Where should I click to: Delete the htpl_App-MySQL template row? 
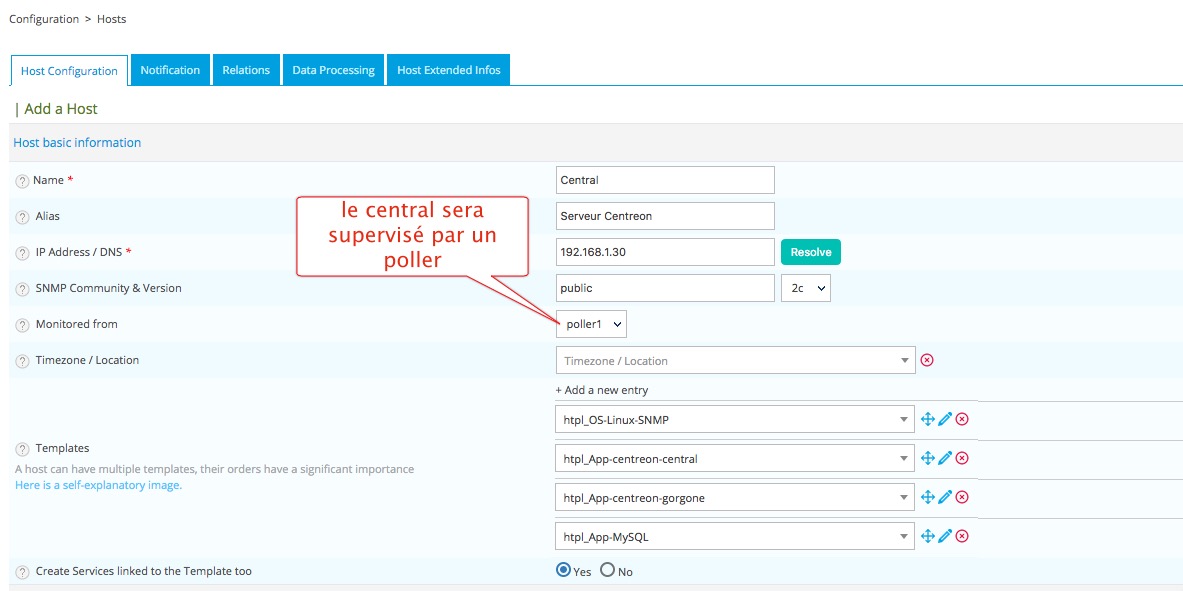[x=962, y=536]
